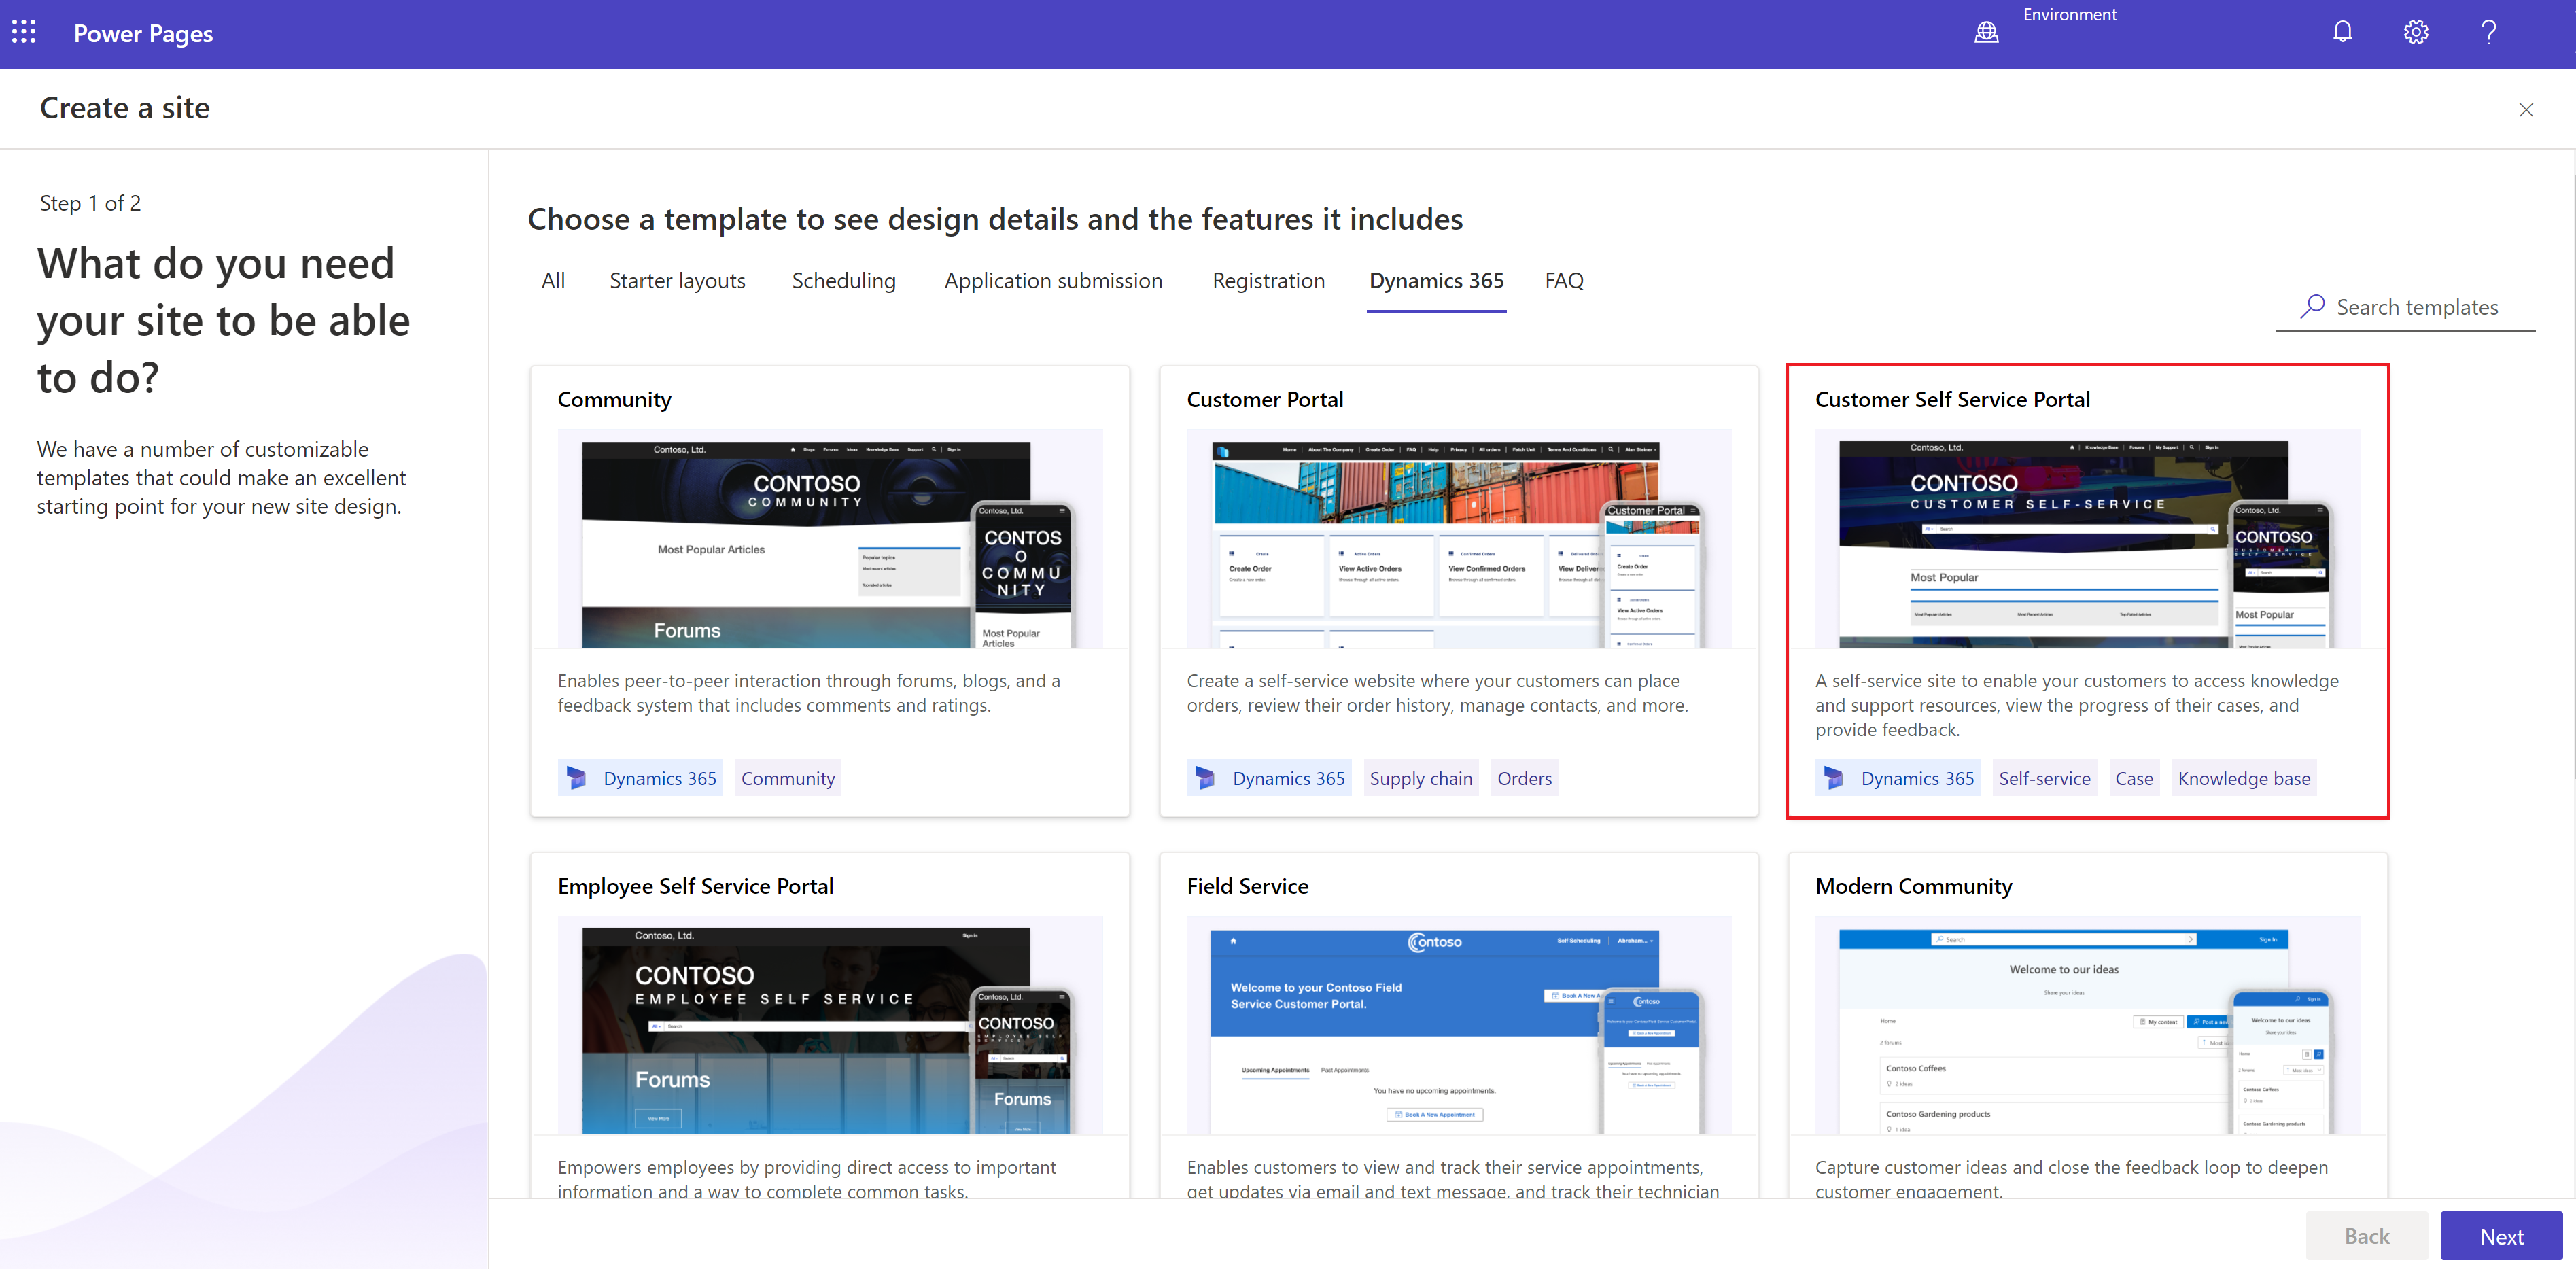
Task: Click the help question mark icon
Action: [x=2488, y=33]
